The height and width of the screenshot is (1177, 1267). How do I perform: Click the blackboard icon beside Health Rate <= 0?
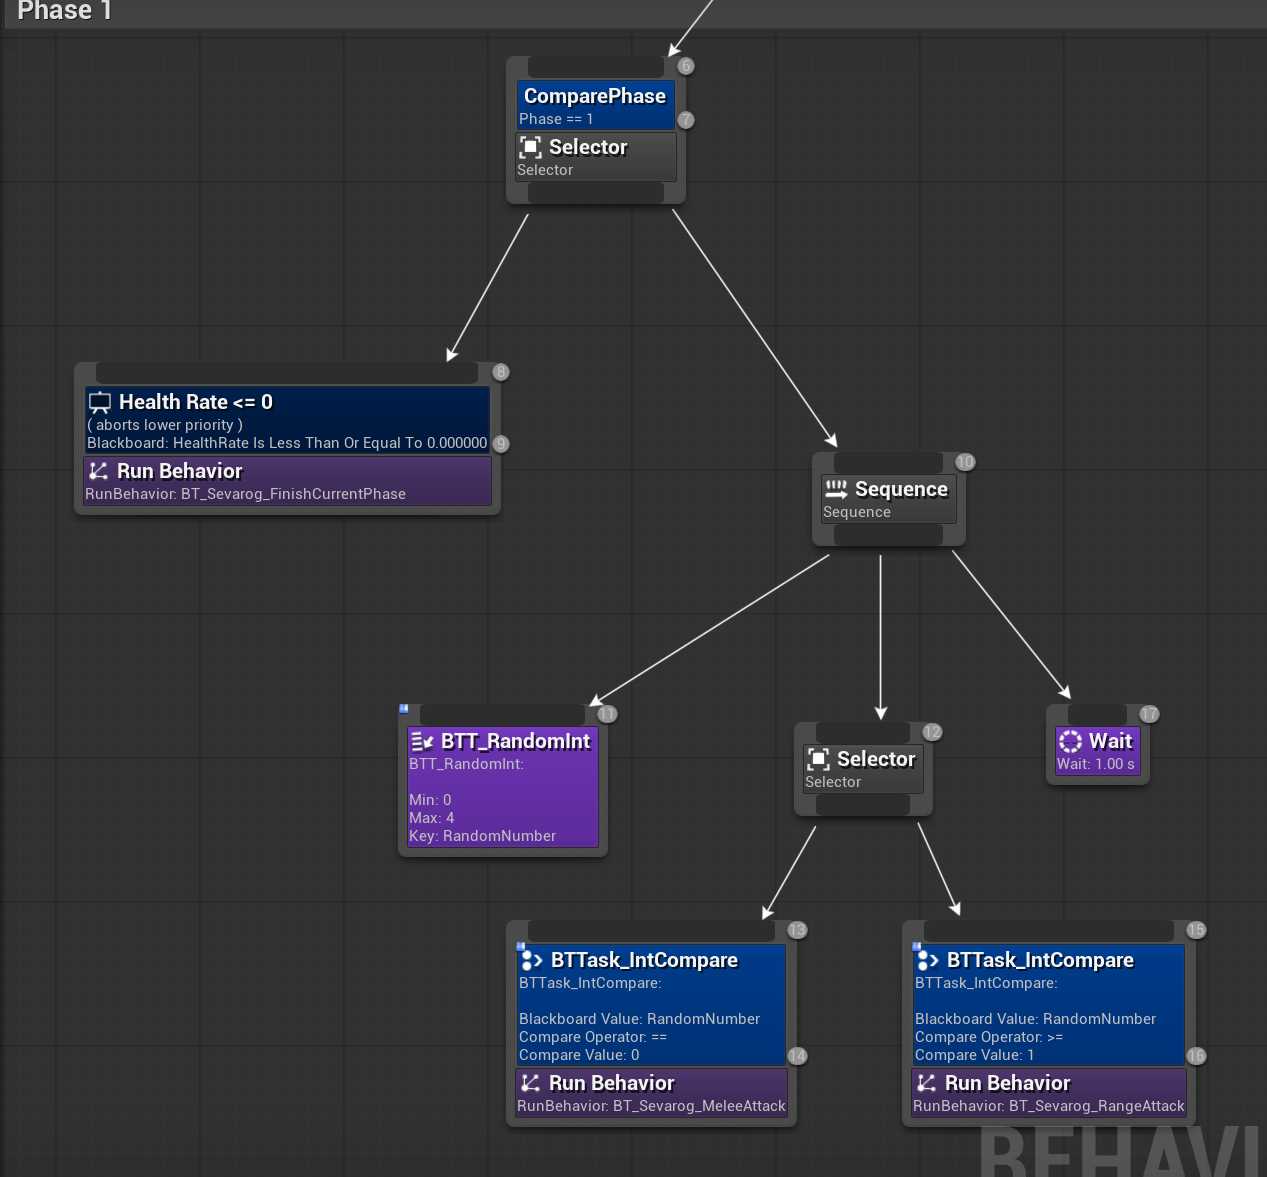click(x=100, y=403)
